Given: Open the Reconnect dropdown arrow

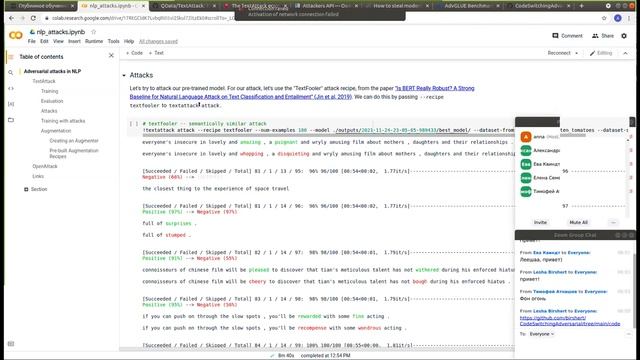Looking at the screenshot, I should tap(576, 53).
